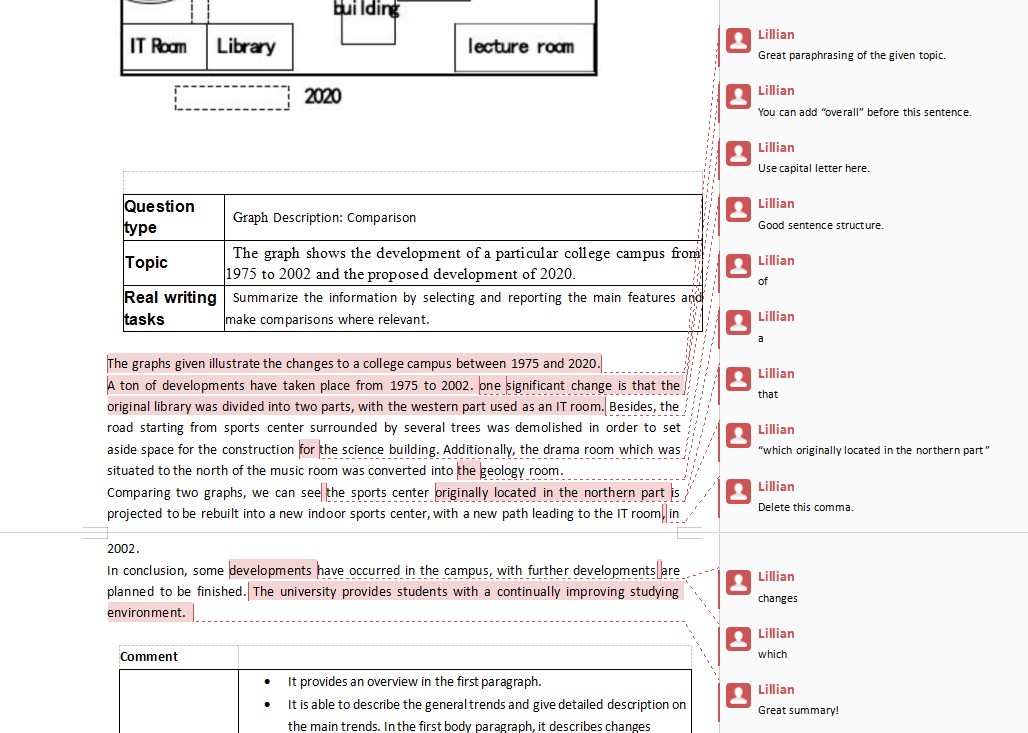Click the "Graph Description: Comparison" cell
Image resolution: width=1028 pixels, height=733 pixels.
tap(463, 217)
